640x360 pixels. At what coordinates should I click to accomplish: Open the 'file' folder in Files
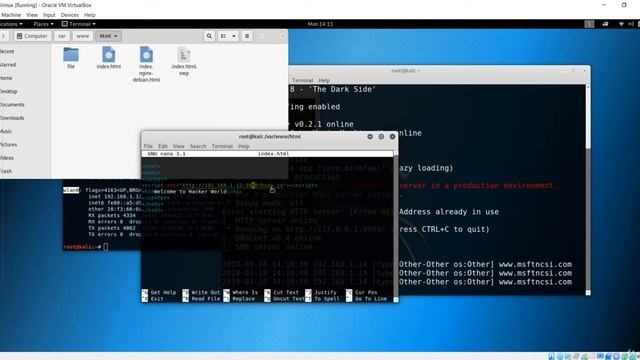[x=71, y=58]
